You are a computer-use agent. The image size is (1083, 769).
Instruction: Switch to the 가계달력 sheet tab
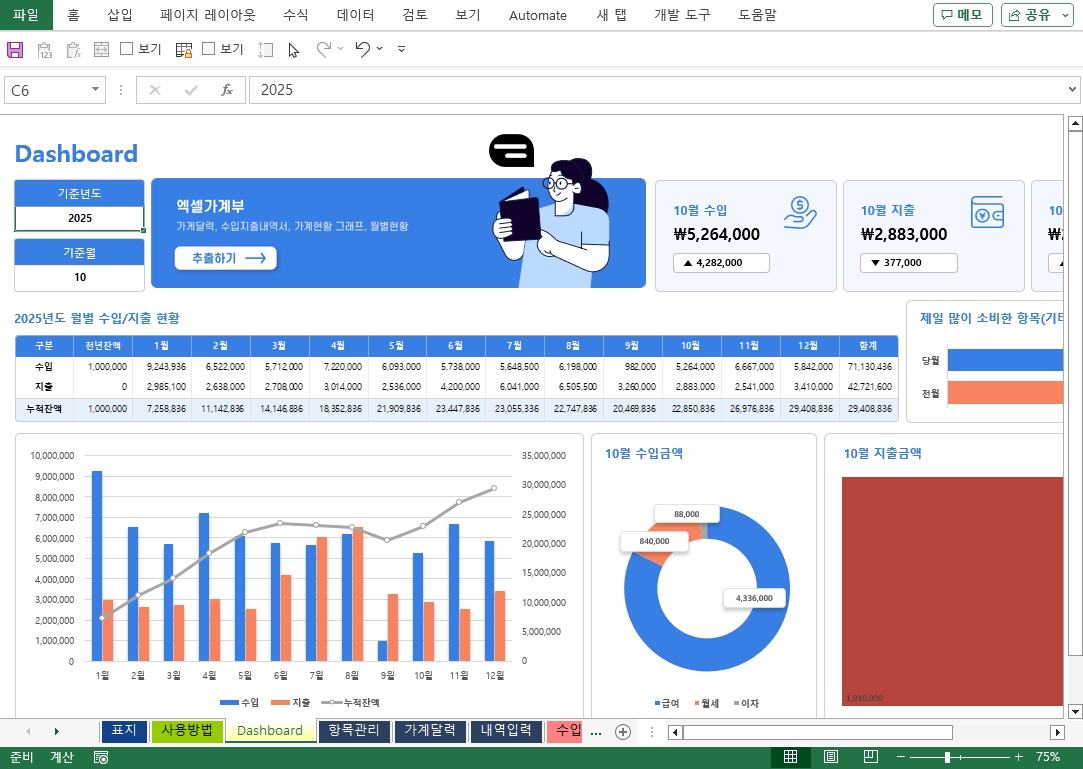430,731
